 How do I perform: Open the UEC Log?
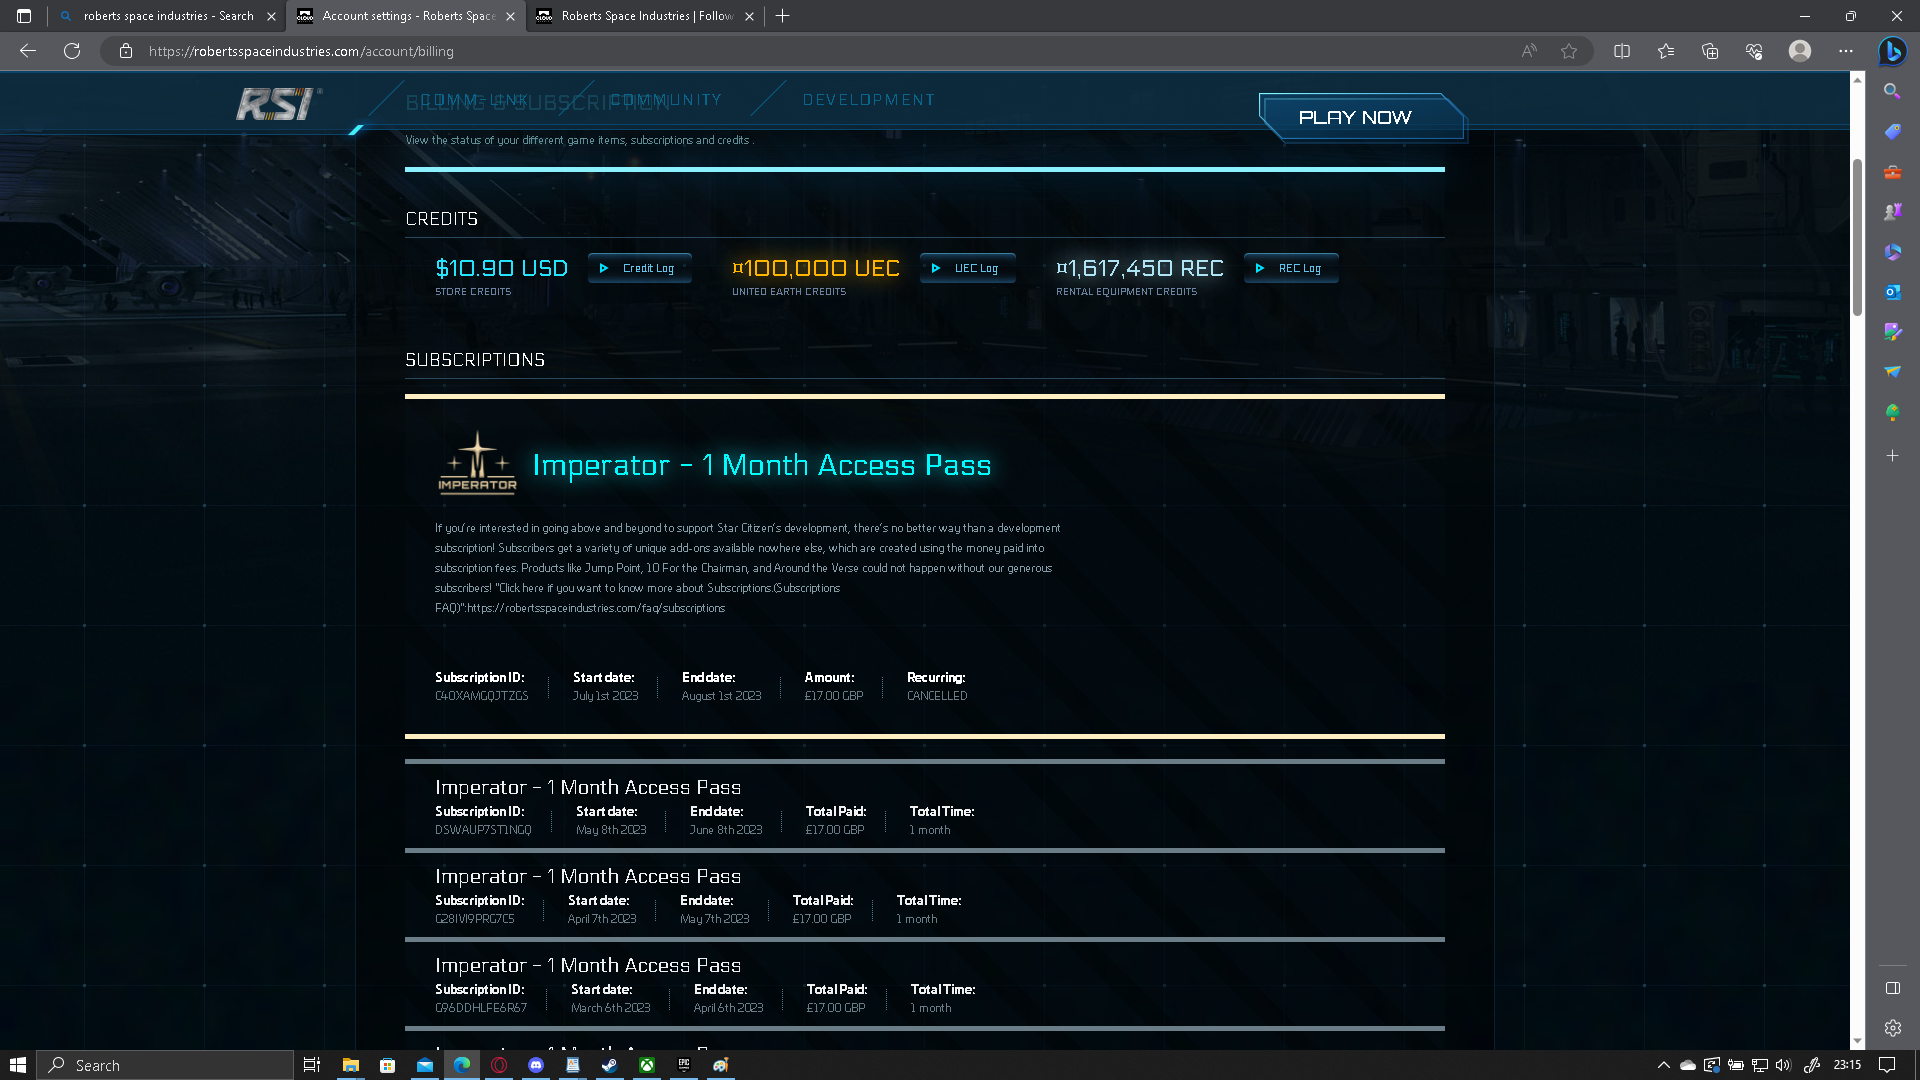click(967, 268)
